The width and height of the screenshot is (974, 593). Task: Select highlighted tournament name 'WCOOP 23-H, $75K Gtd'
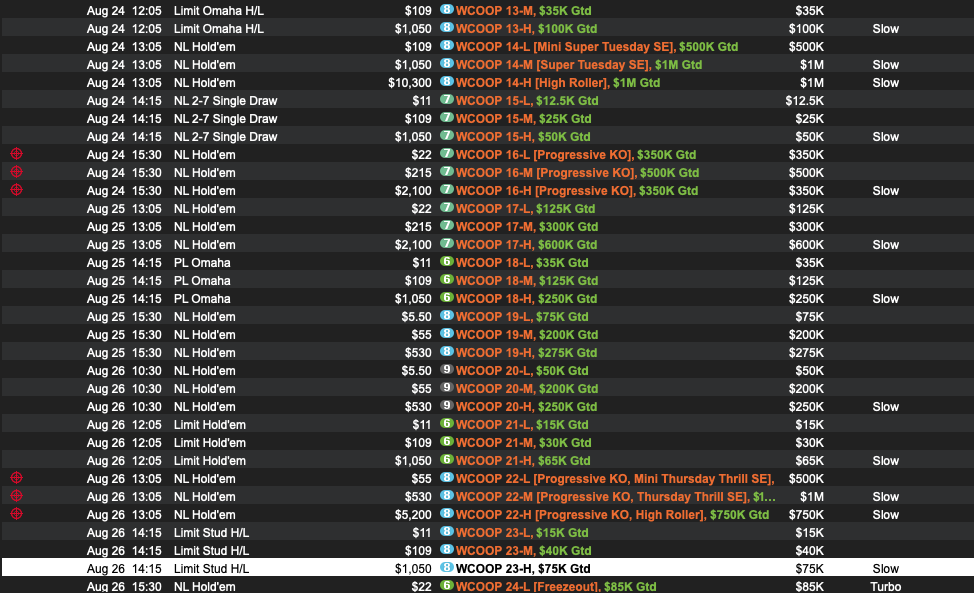pyautogui.click(x=523, y=569)
